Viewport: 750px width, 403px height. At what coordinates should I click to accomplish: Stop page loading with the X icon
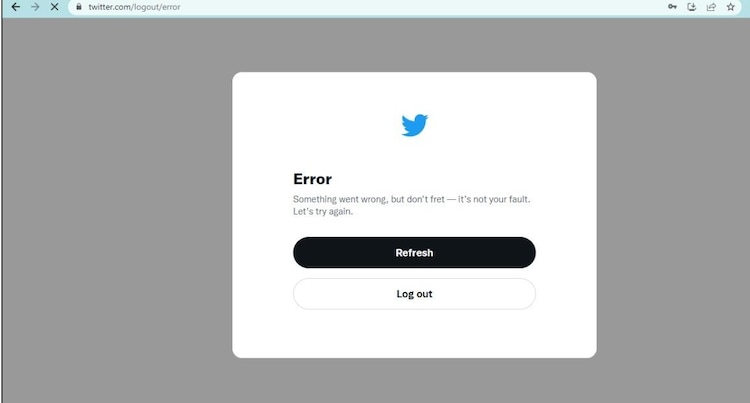point(55,7)
